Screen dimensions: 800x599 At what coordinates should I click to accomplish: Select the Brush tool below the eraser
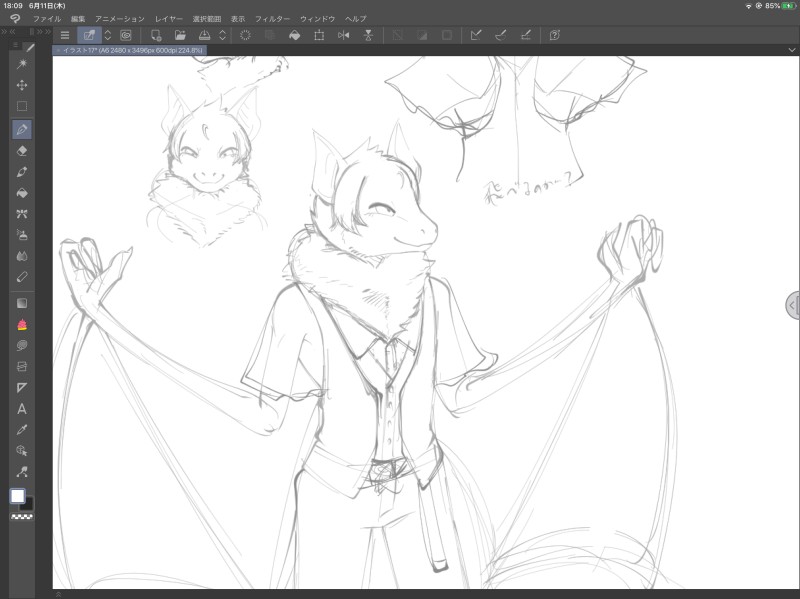(x=22, y=172)
